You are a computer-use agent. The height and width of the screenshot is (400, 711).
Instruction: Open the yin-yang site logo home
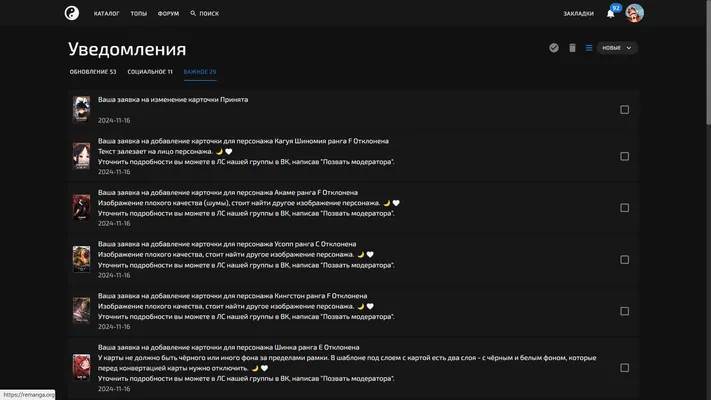coord(72,13)
